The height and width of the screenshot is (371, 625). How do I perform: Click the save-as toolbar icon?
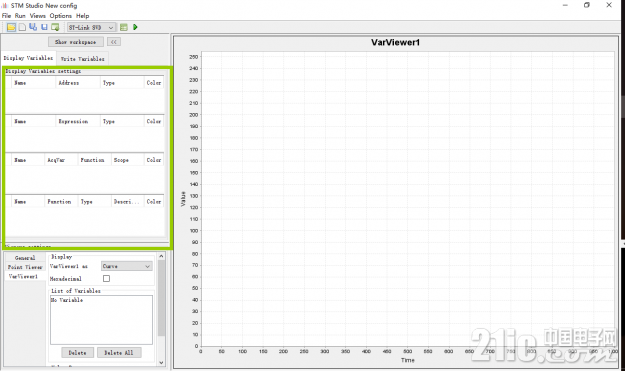click(33, 27)
